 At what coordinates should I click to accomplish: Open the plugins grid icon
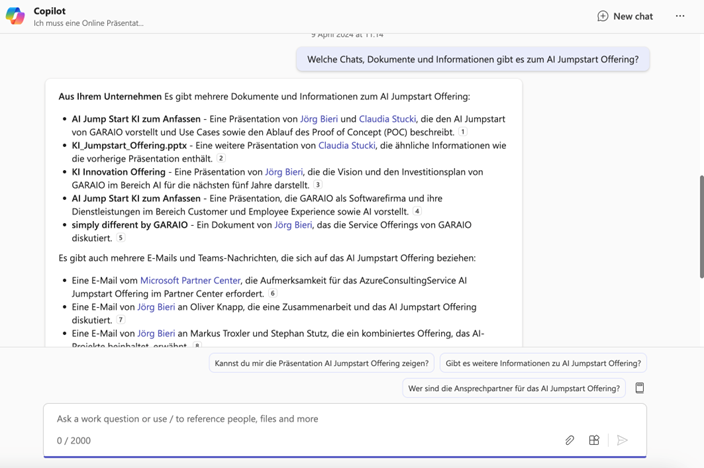click(594, 440)
